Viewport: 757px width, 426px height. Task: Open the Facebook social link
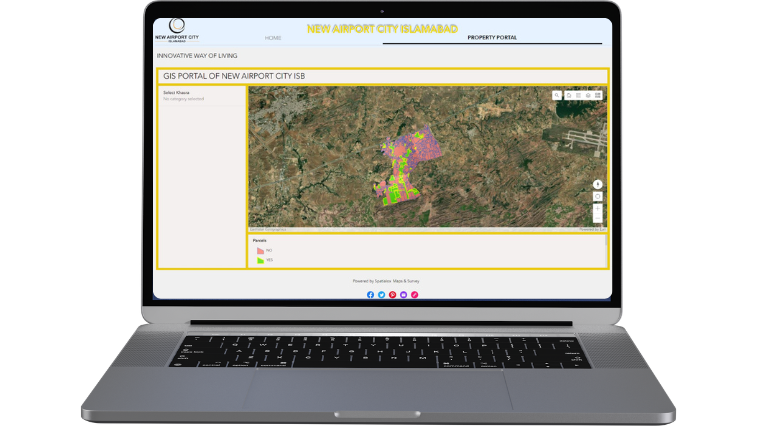(x=370, y=295)
